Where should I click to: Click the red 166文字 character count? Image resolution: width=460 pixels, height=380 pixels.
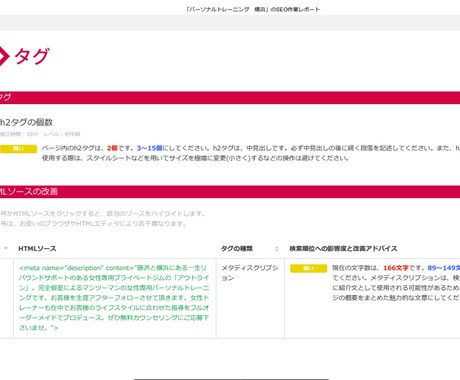coord(396,268)
